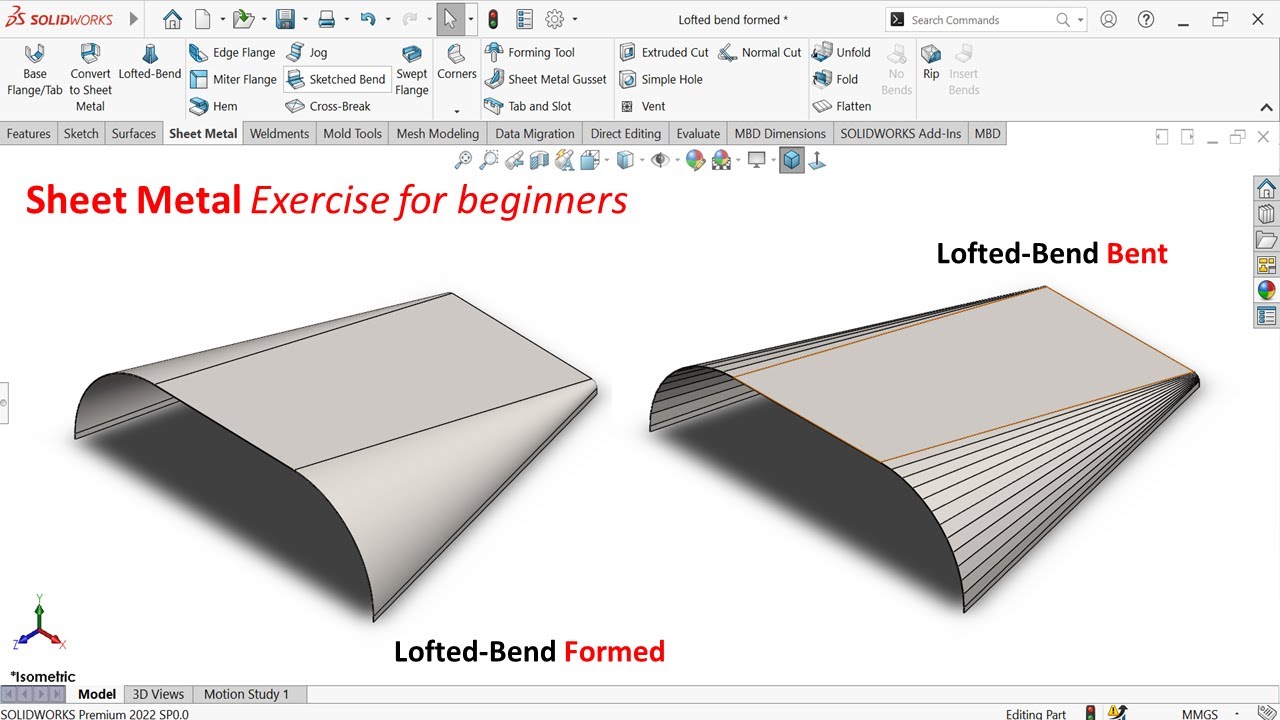
Task: Insert a Cross-Break
Action: click(328, 106)
